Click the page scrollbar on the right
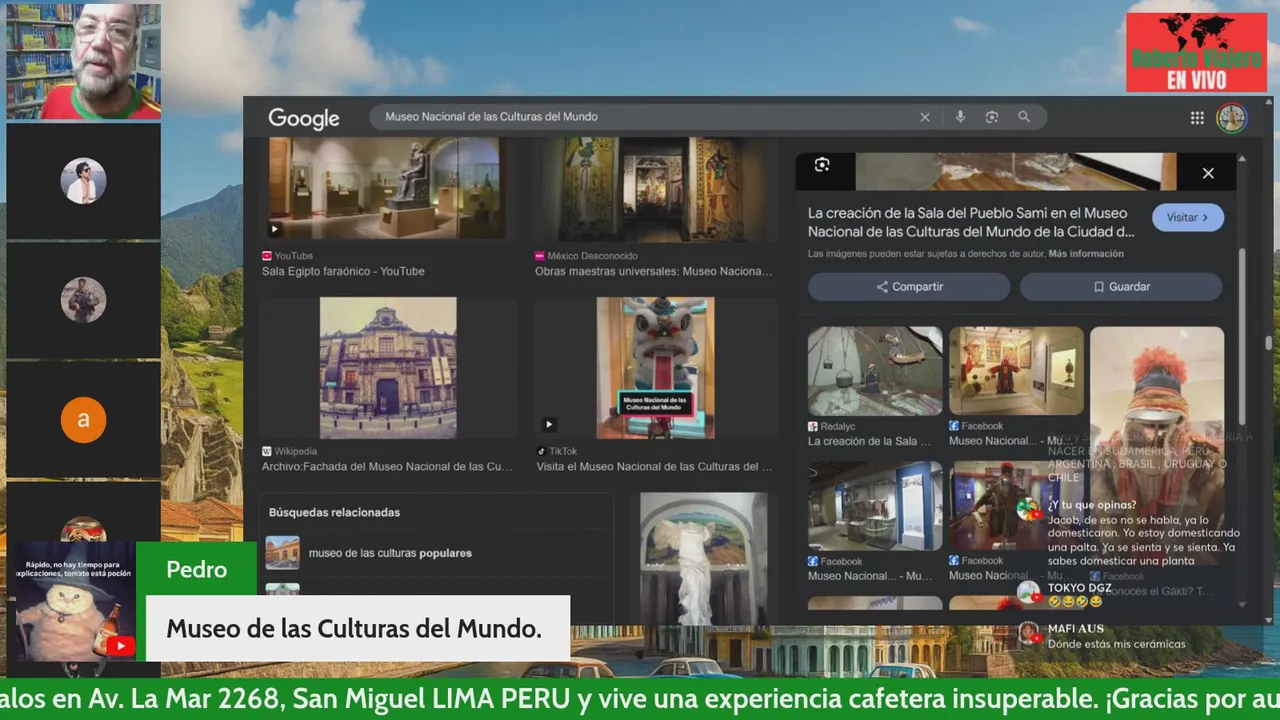Image resolution: width=1280 pixels, height=720 pixels. [x=1269, y=343]
